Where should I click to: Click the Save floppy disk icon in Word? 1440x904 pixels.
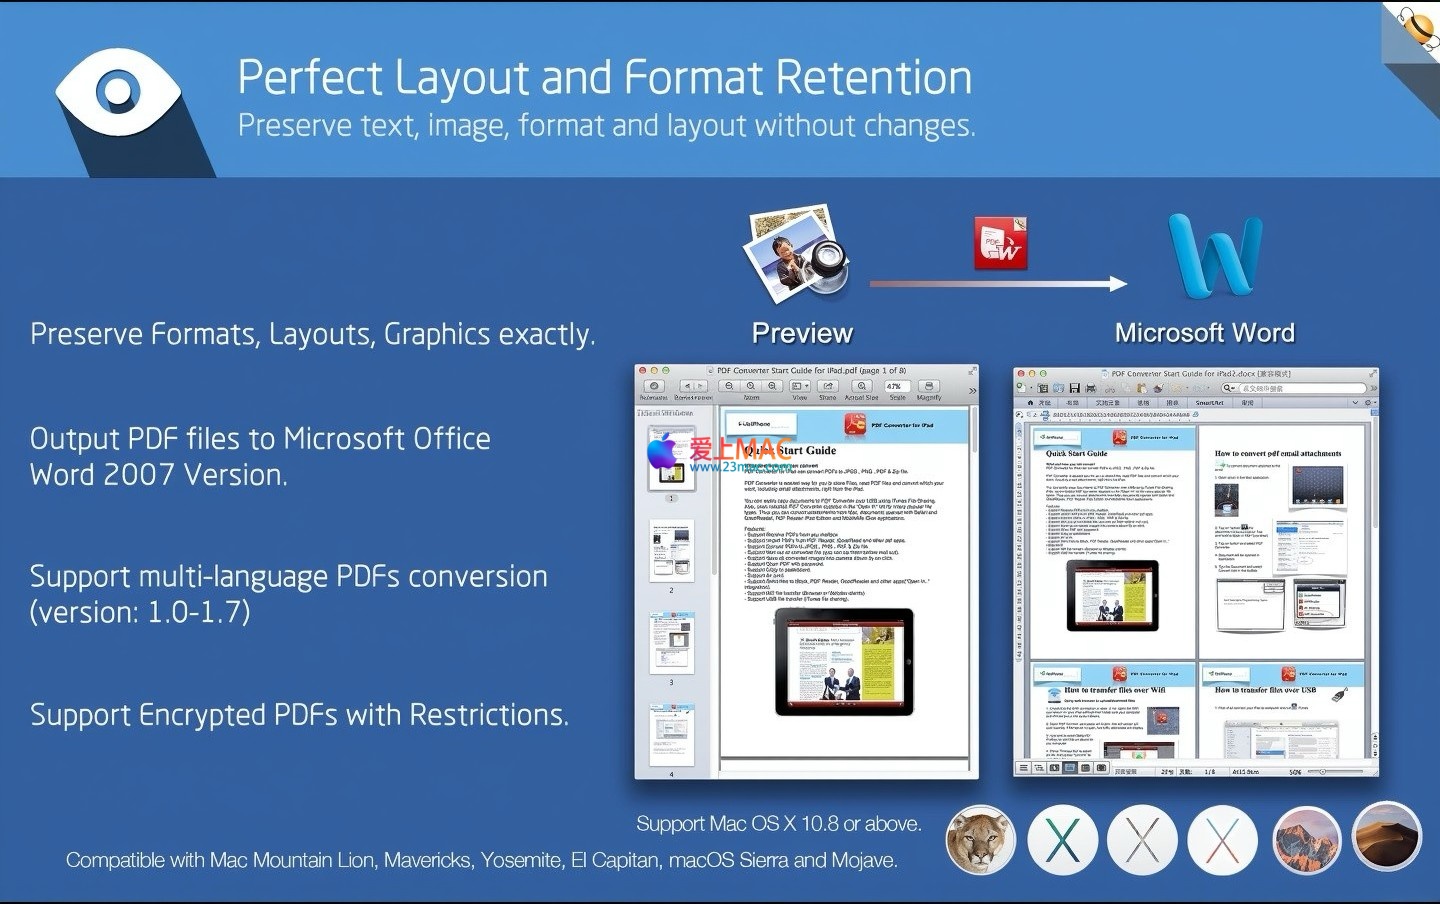coord(1074,388)
